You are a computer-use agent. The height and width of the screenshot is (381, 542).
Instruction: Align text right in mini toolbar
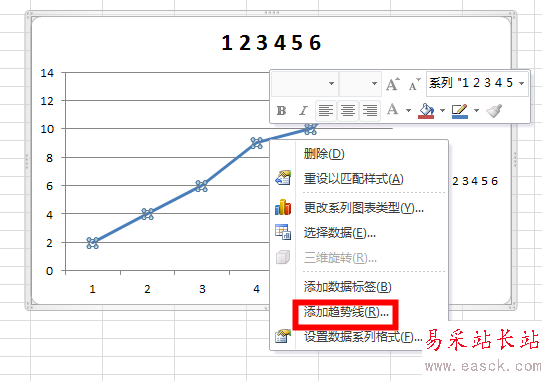(370, 111)
